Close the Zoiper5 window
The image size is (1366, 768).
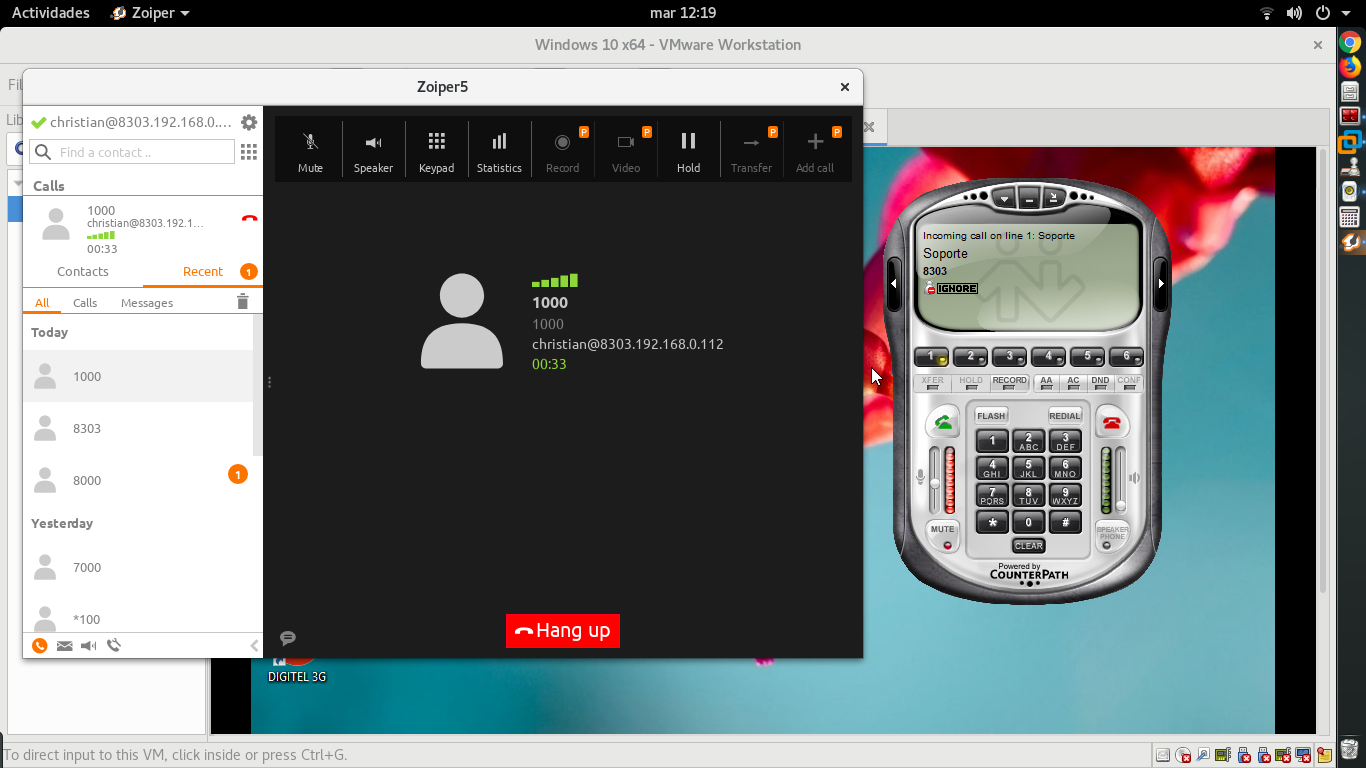point(845,87)
